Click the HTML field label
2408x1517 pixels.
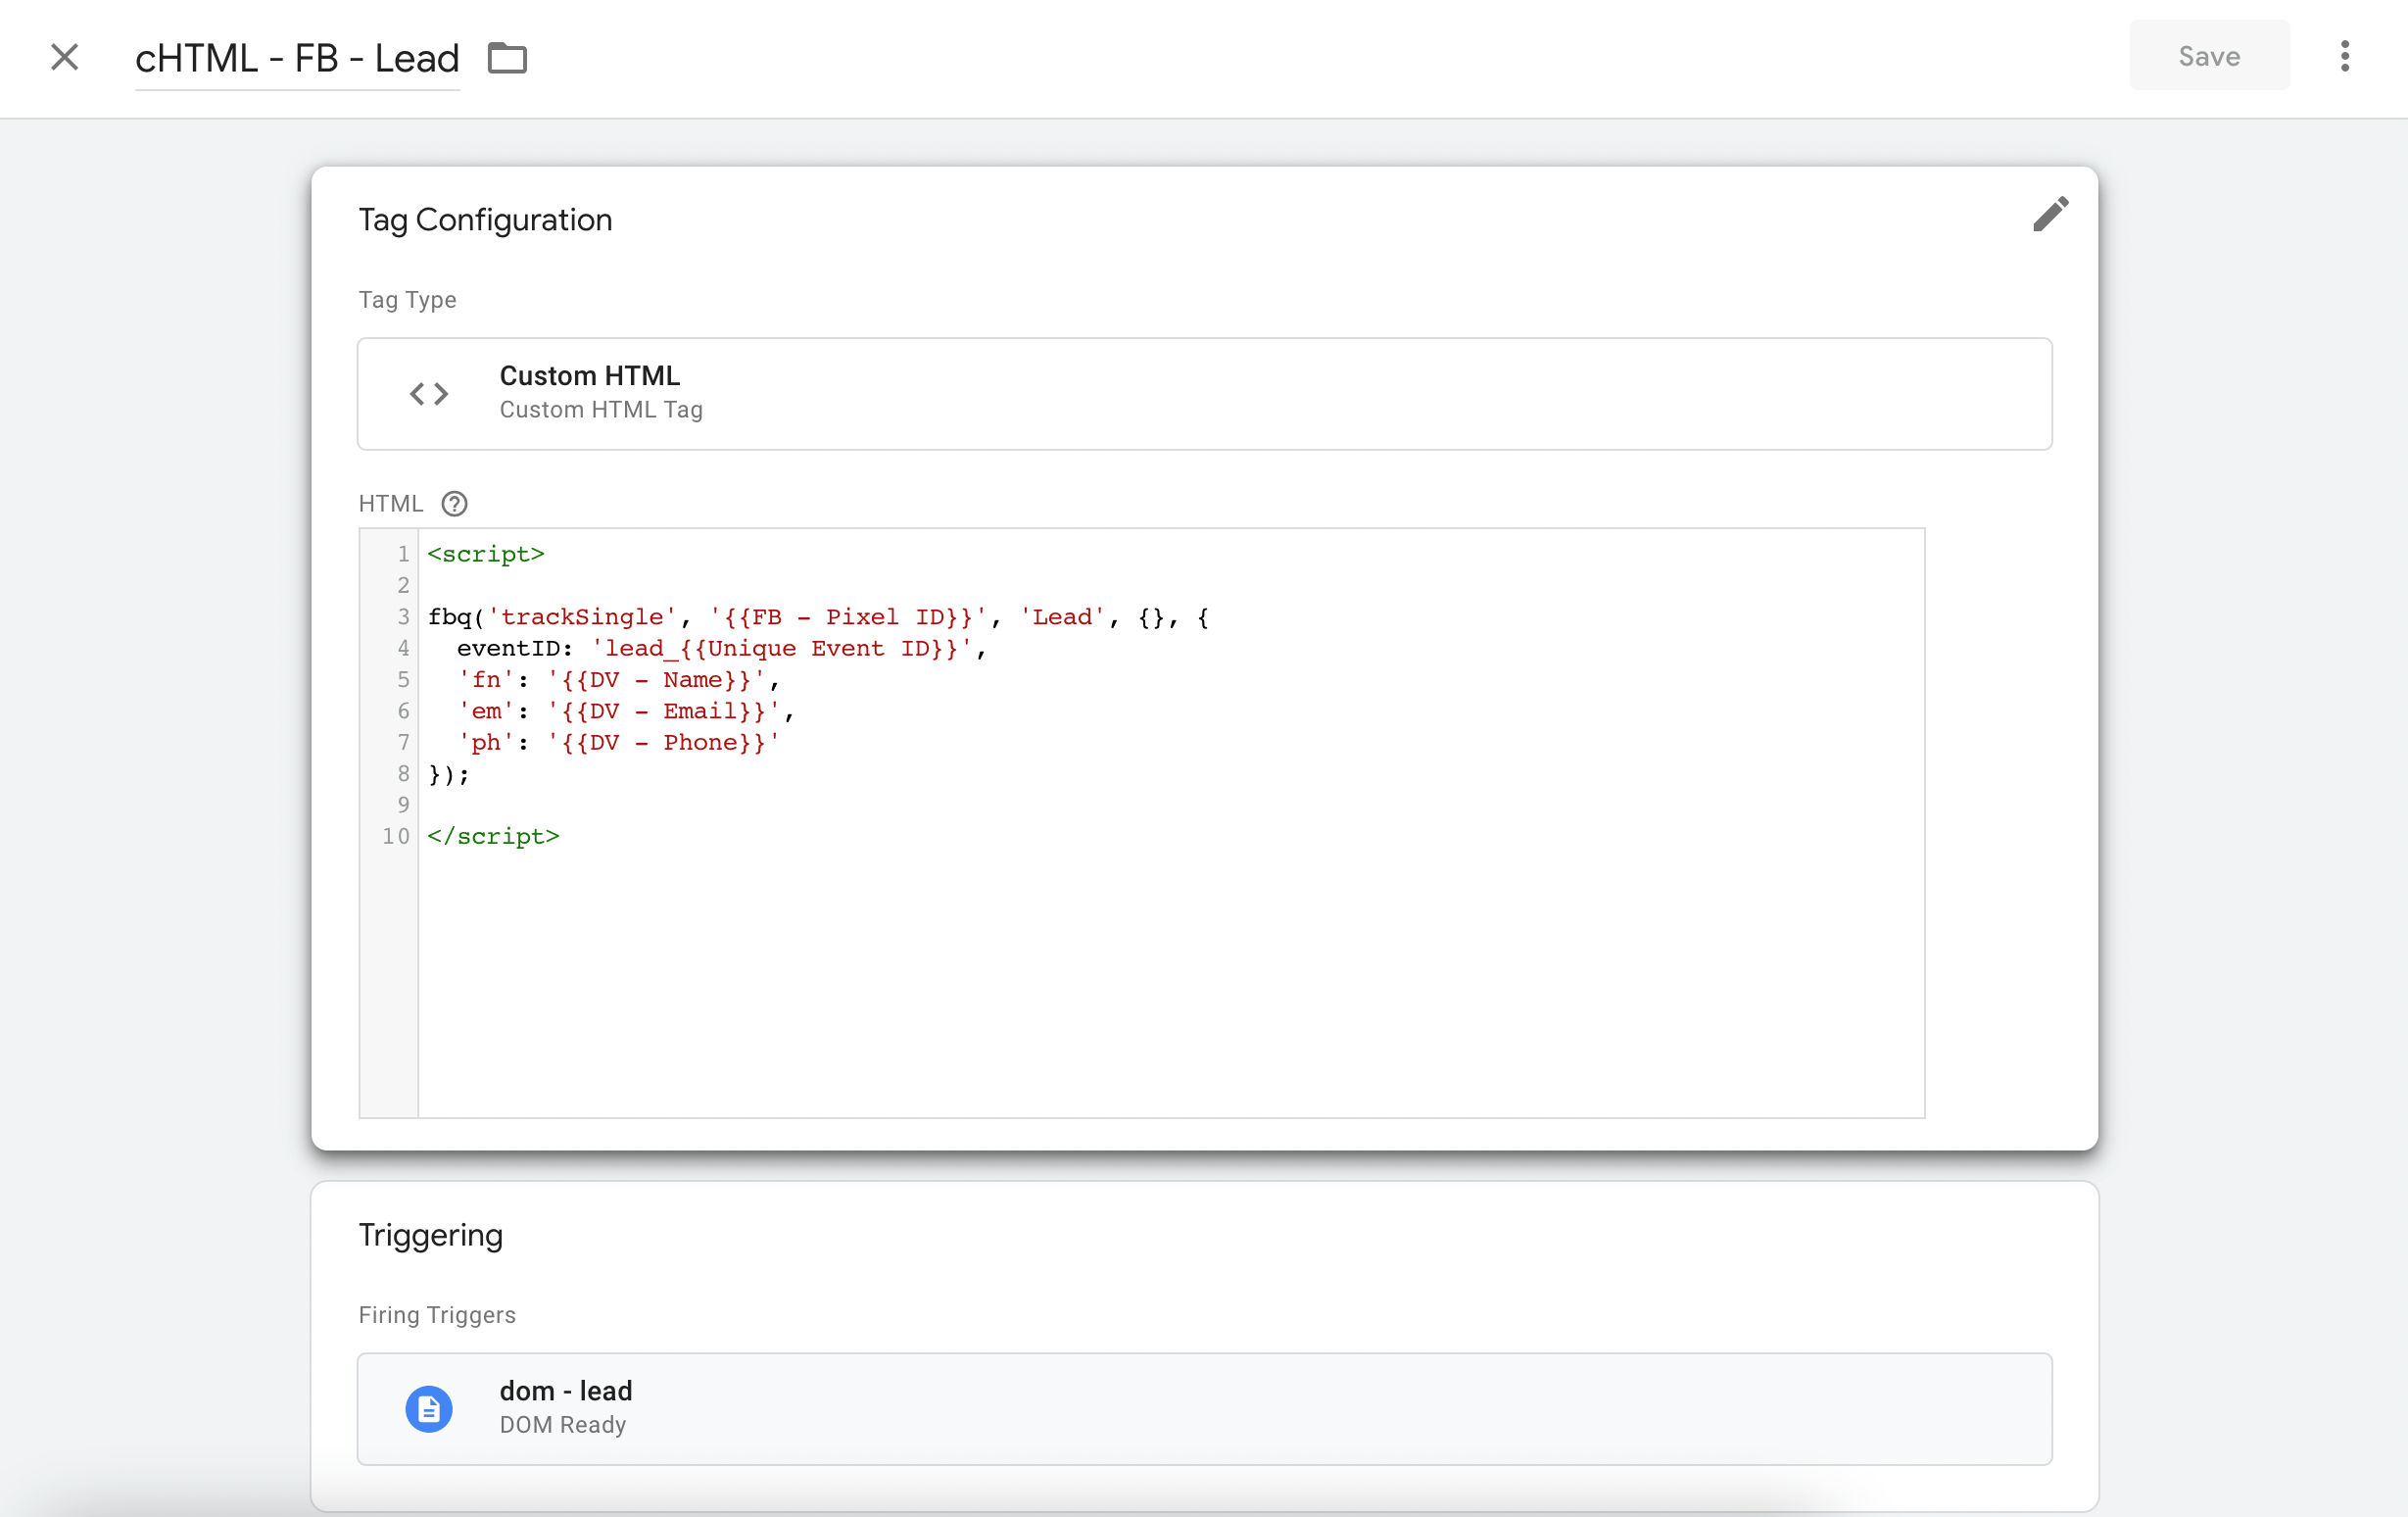pos(391,504)
